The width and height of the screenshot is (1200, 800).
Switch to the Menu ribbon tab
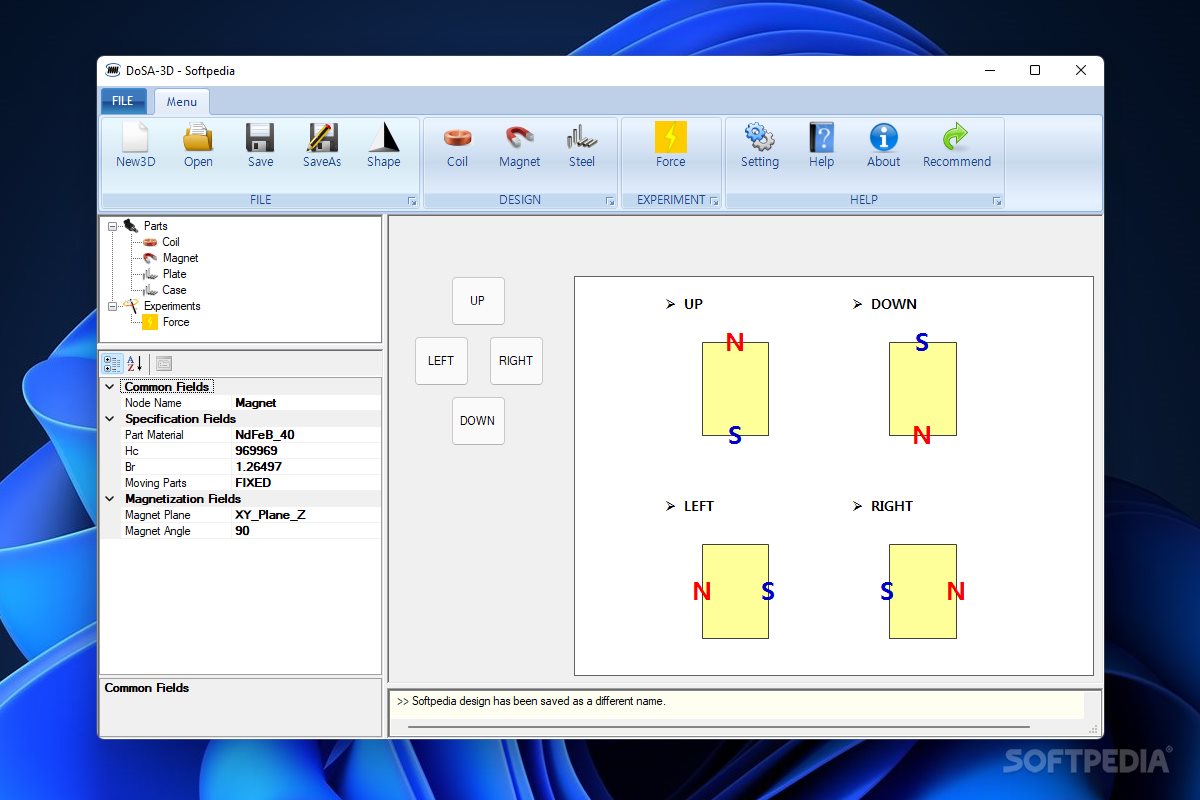[182, 101]
